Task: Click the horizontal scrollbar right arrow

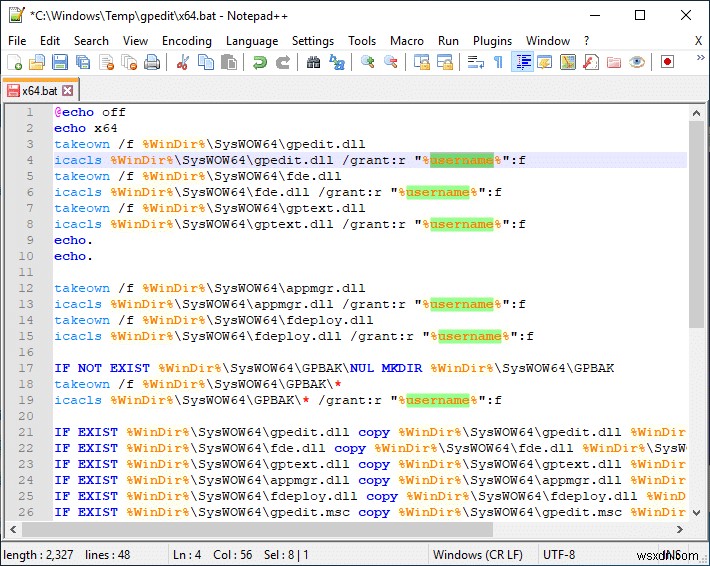Action: pos(679,529)
